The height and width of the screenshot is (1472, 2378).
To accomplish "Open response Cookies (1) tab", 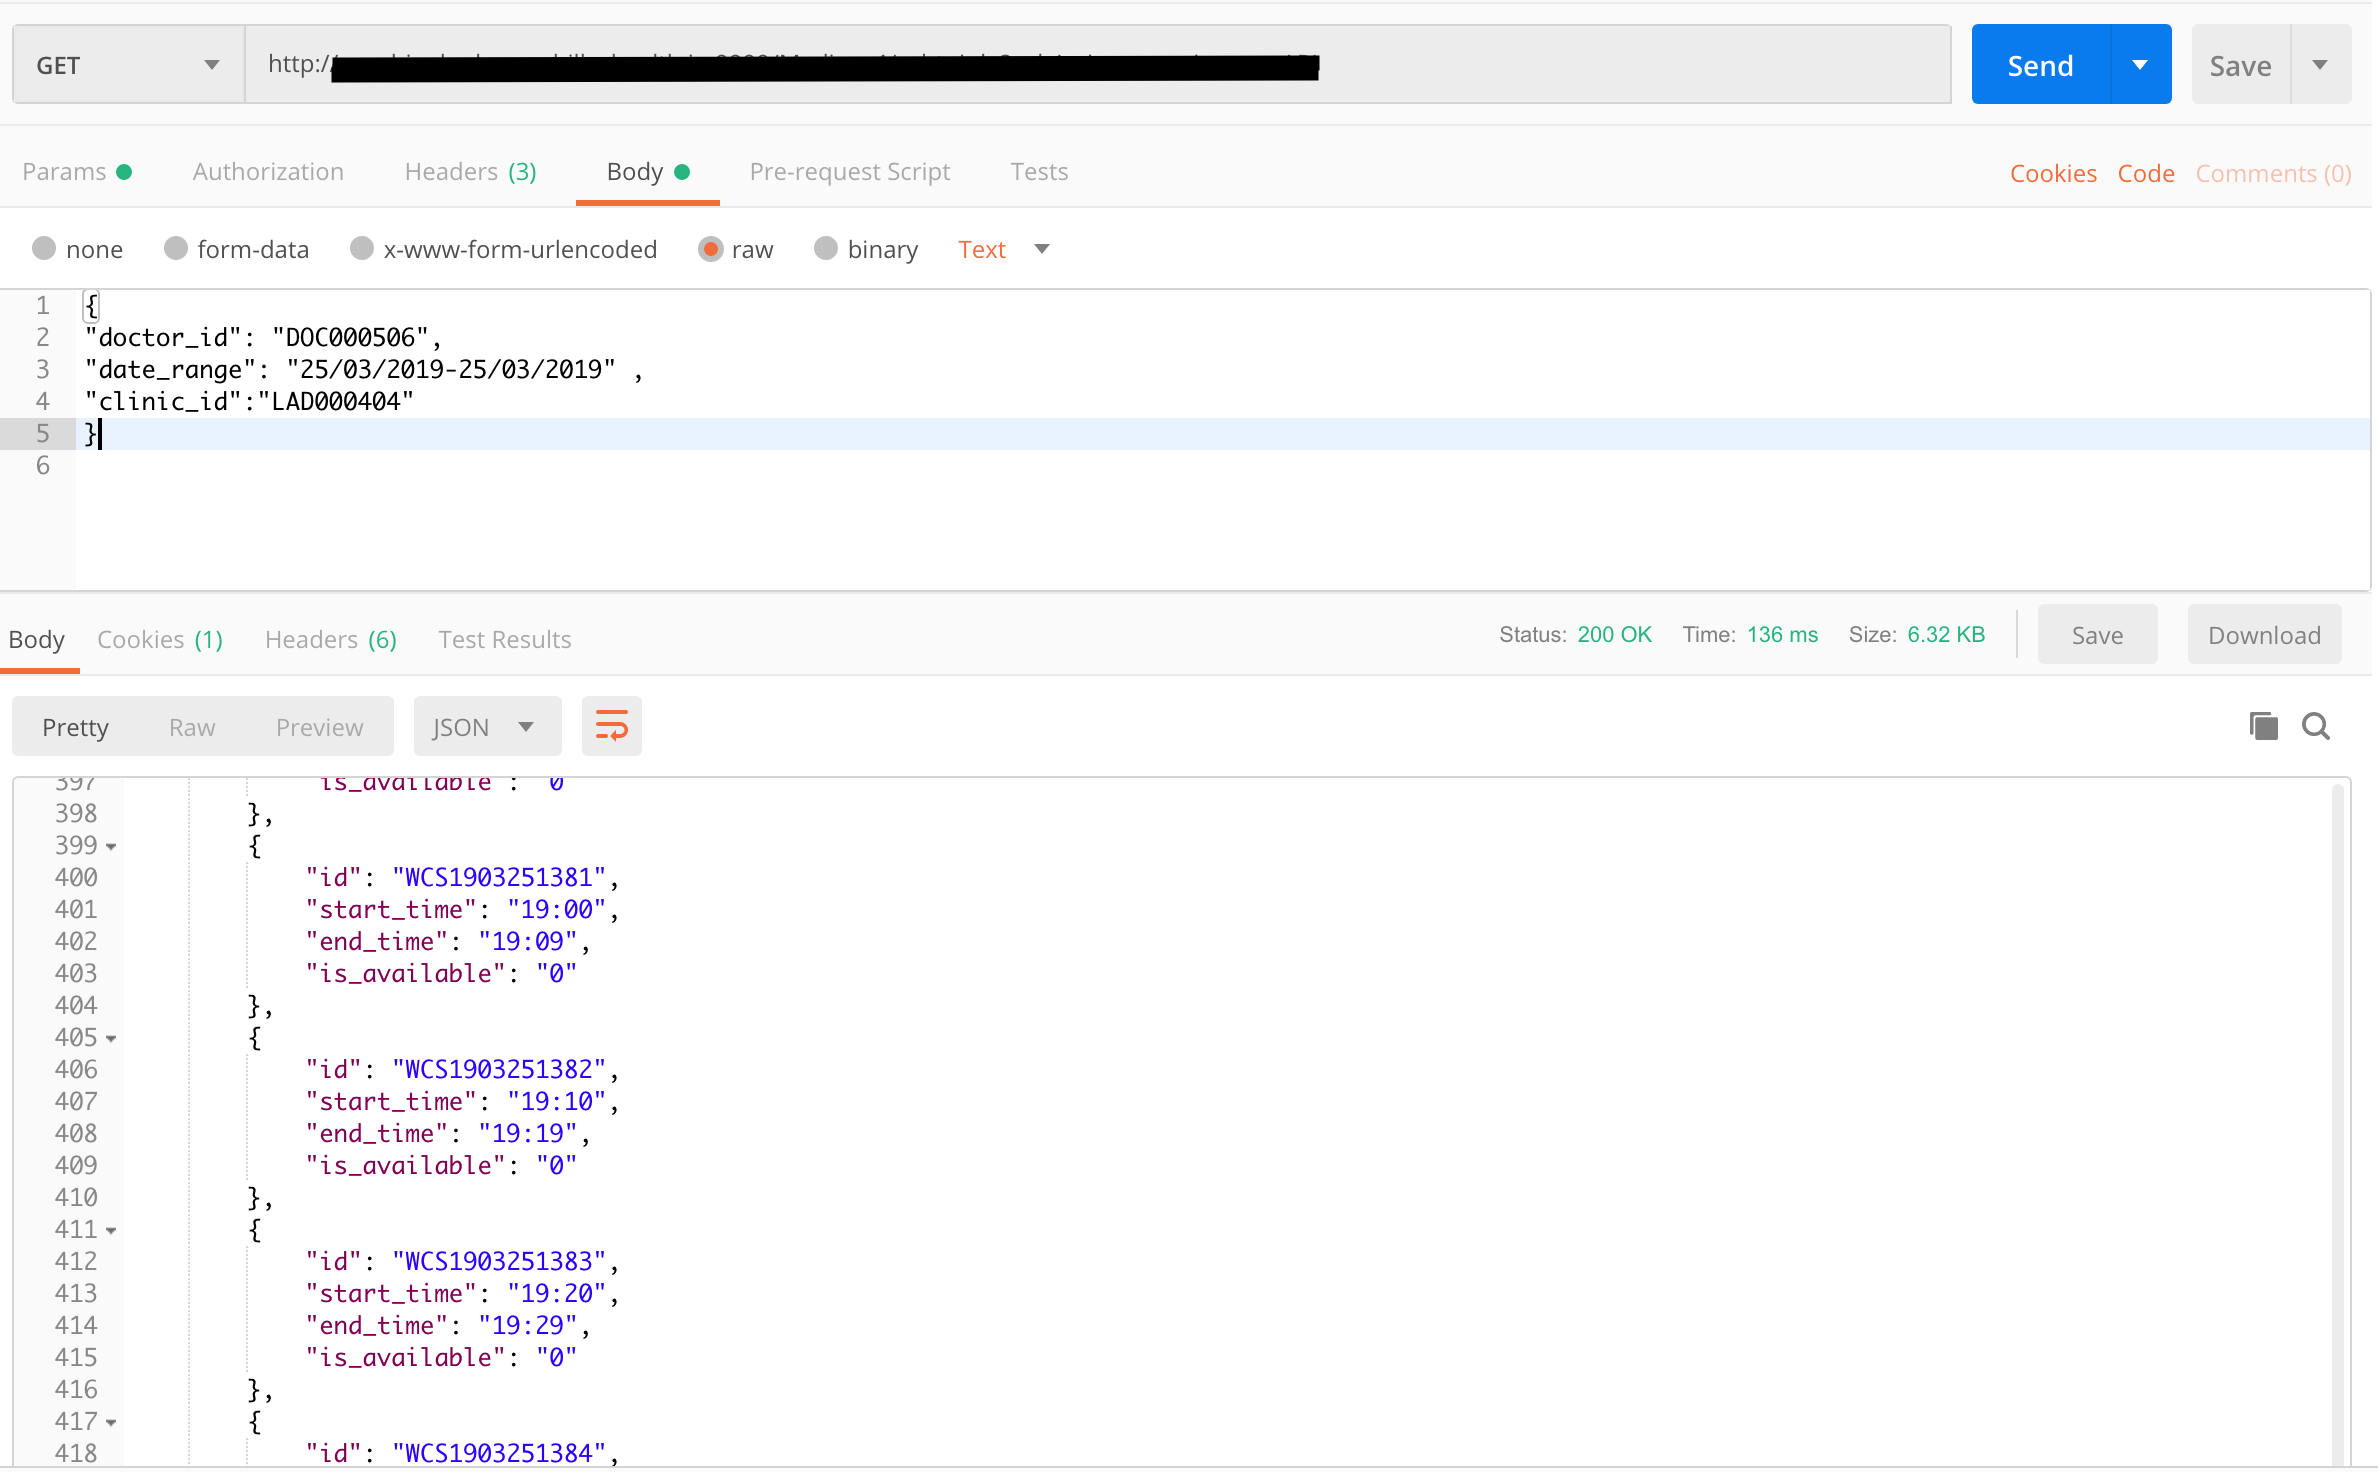I will (160, 639).
